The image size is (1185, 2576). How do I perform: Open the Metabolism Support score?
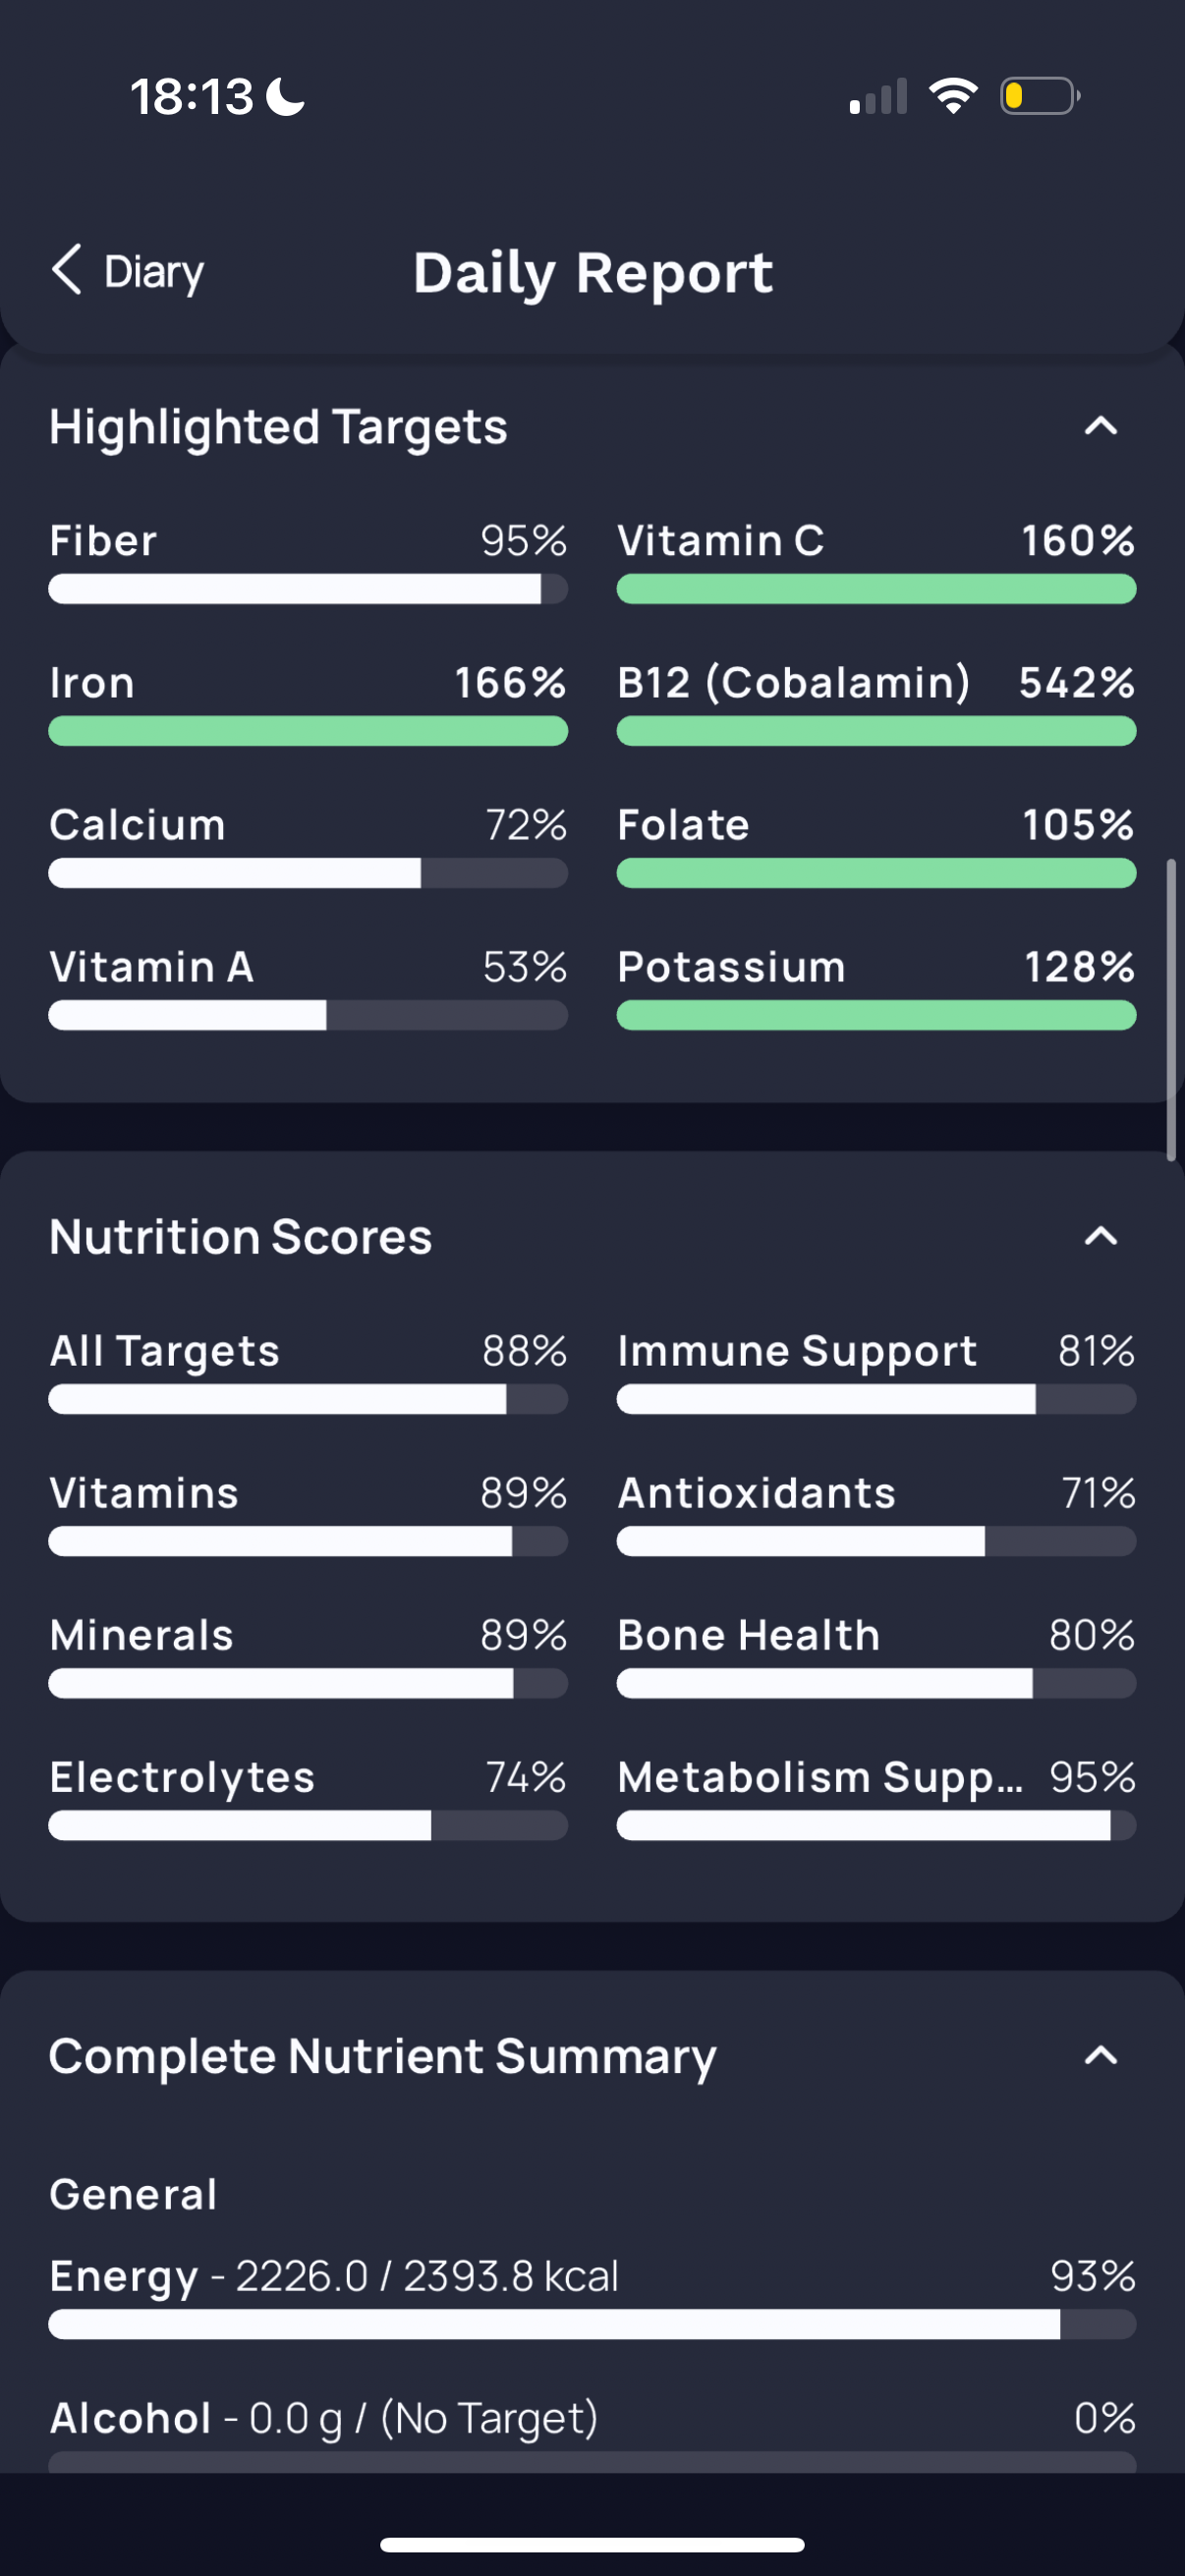point(876,1797)
